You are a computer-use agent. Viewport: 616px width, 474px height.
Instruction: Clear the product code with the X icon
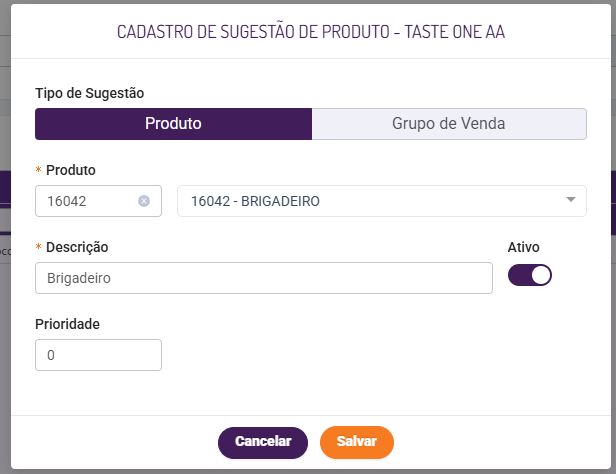[144, 201]
